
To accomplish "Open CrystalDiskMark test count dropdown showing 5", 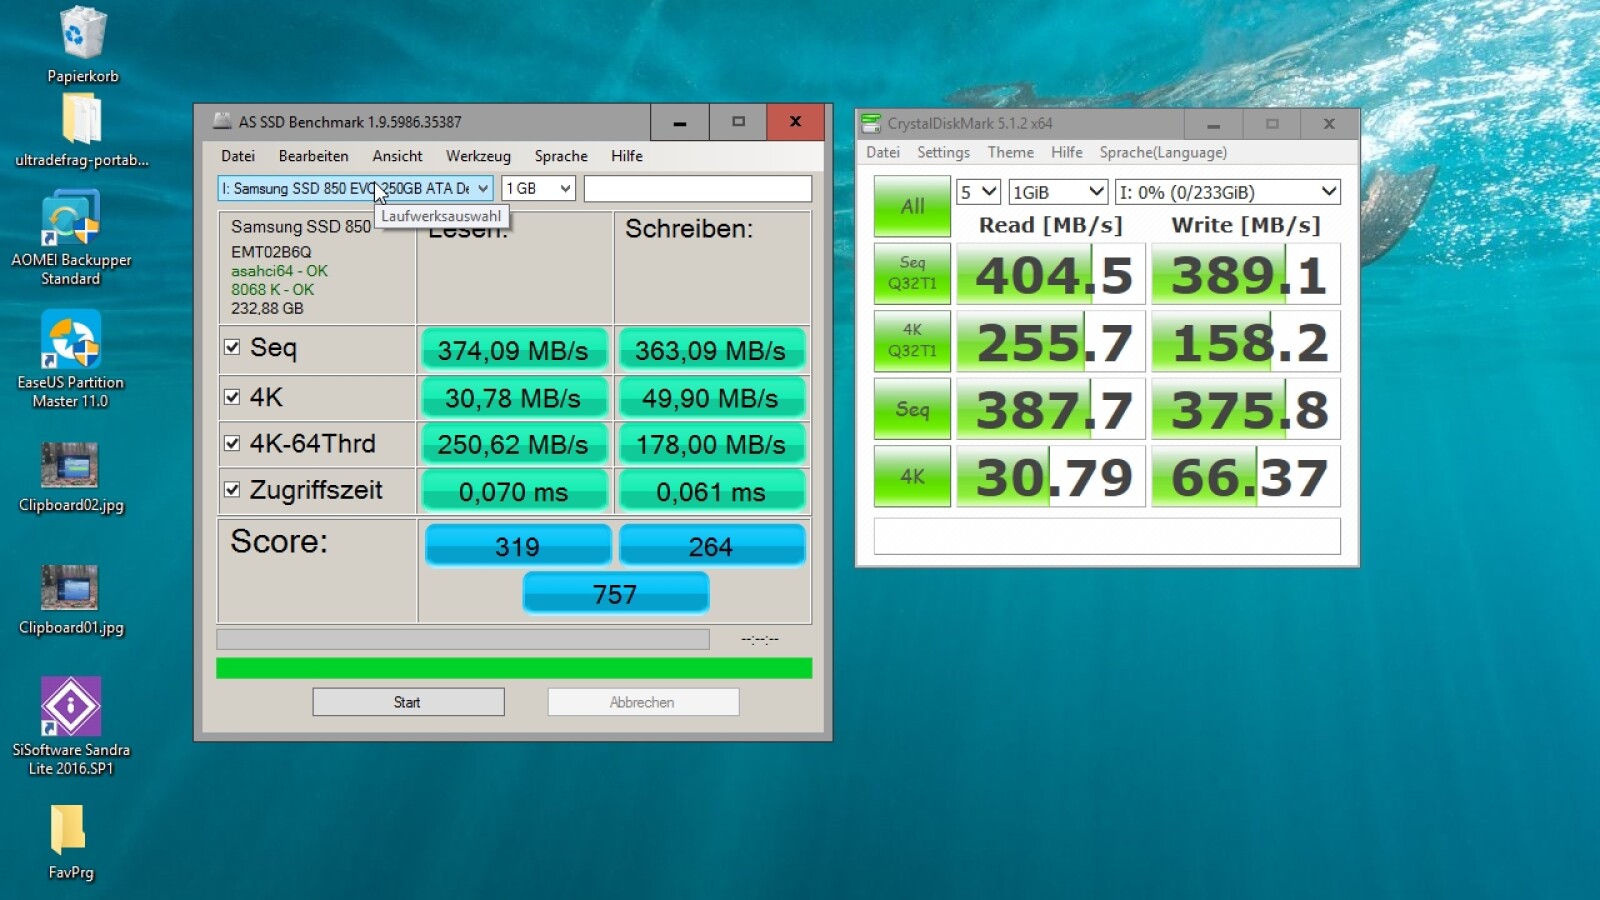I will click(x=978, y=192).
